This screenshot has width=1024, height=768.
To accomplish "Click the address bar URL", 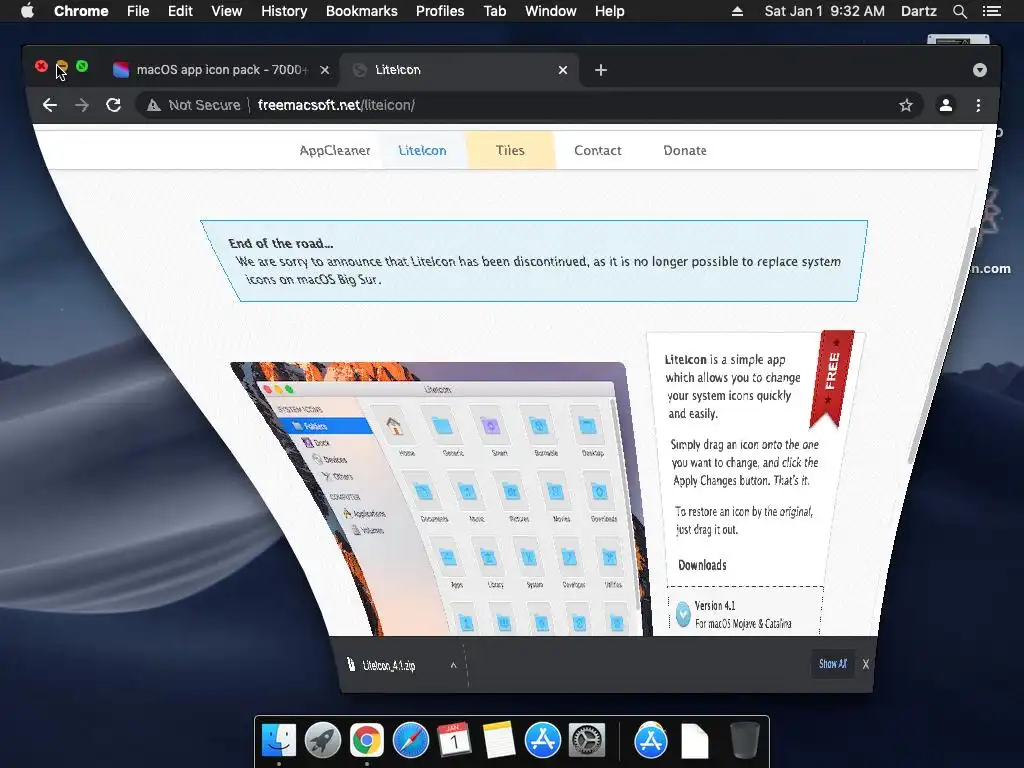I will [x=336, y=105].
